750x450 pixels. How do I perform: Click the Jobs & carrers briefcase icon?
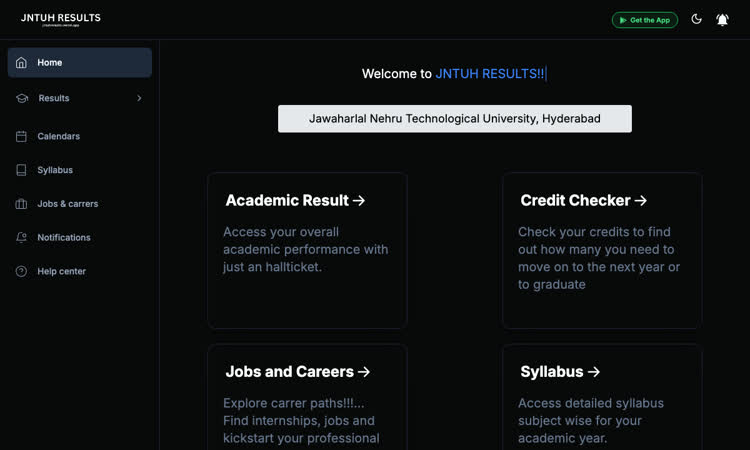click(x=21, y=204)
